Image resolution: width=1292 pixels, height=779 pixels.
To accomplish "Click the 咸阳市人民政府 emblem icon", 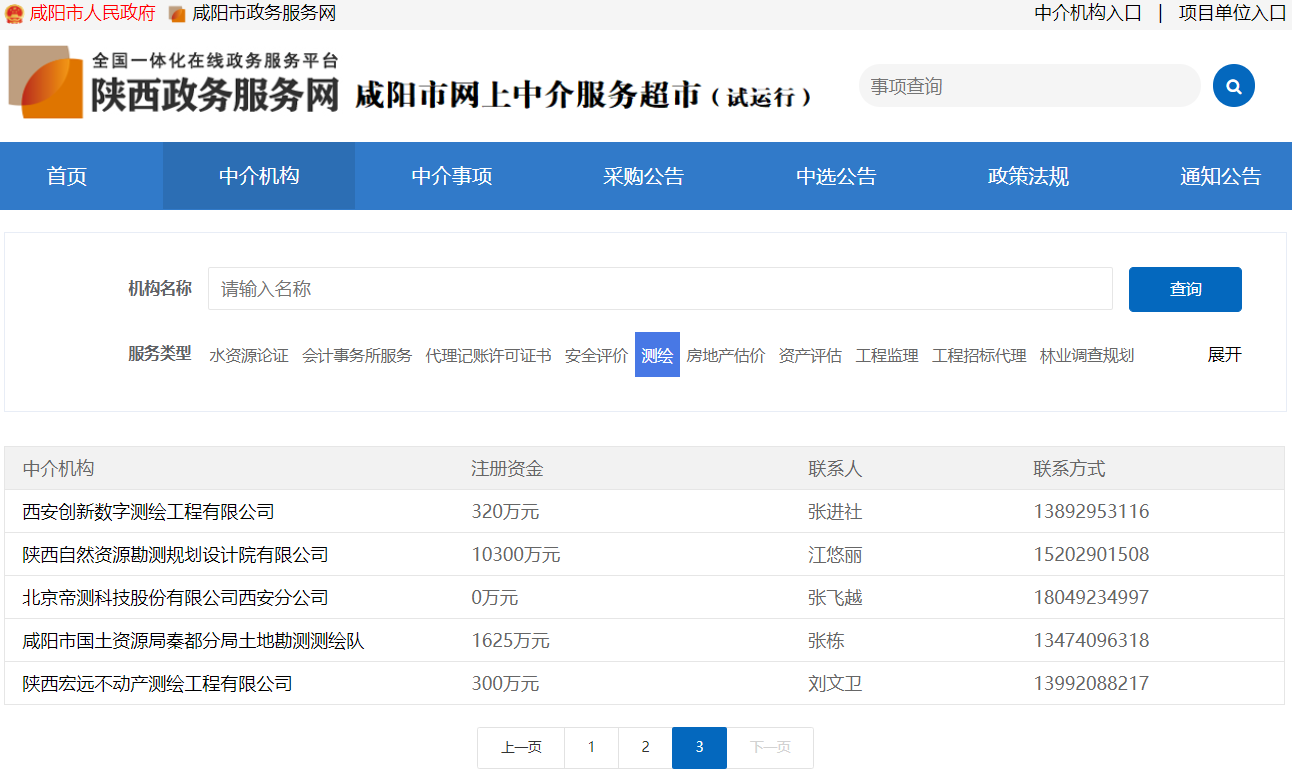I will (x=14, y=14).
